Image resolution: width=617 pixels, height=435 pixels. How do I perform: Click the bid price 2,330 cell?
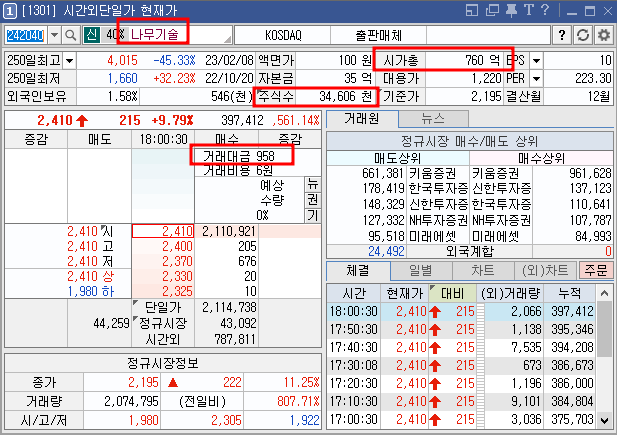coord(163,276)
